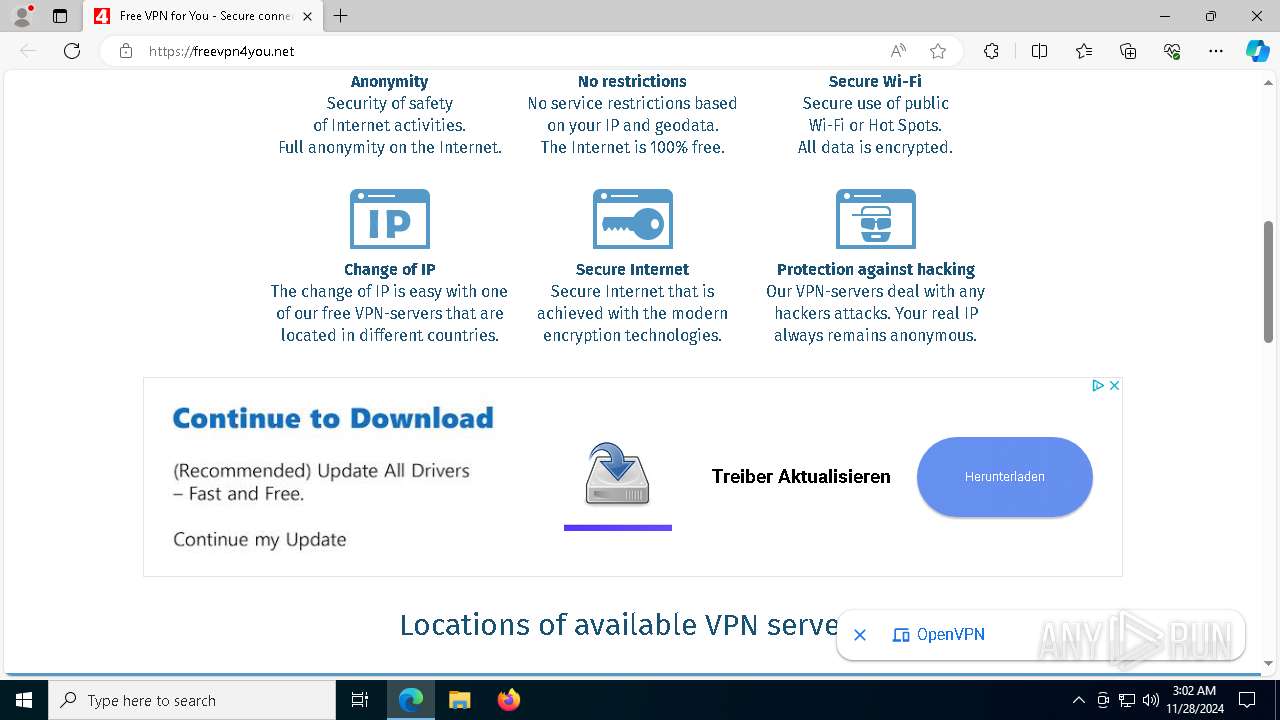
Task: Open Edge Settings and more menu
Action: pyautogui.click(x=1216, y=51)
